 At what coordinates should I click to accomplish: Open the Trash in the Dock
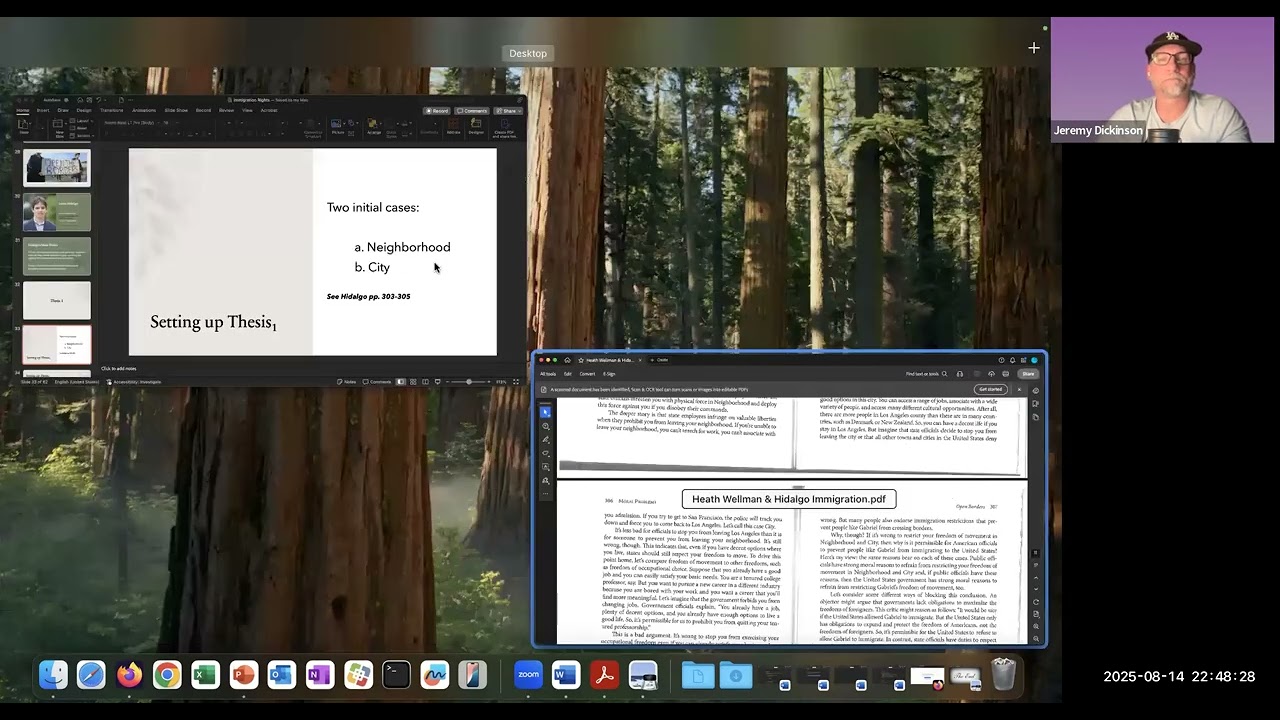pyautogui.click(x=1003, y=675)
